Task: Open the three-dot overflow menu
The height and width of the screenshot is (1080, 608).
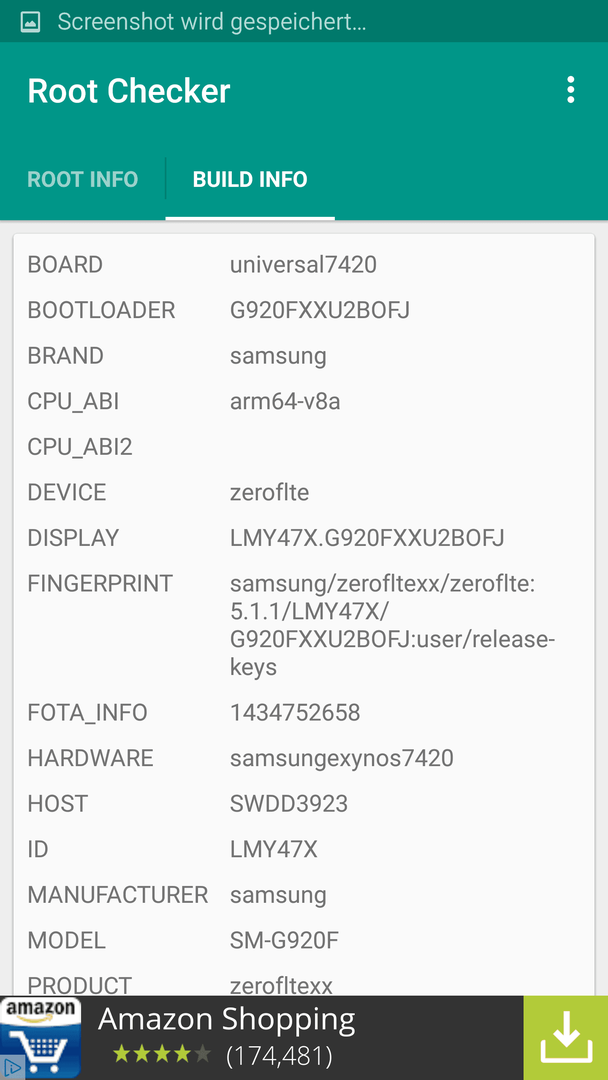Action: point(570,90)
